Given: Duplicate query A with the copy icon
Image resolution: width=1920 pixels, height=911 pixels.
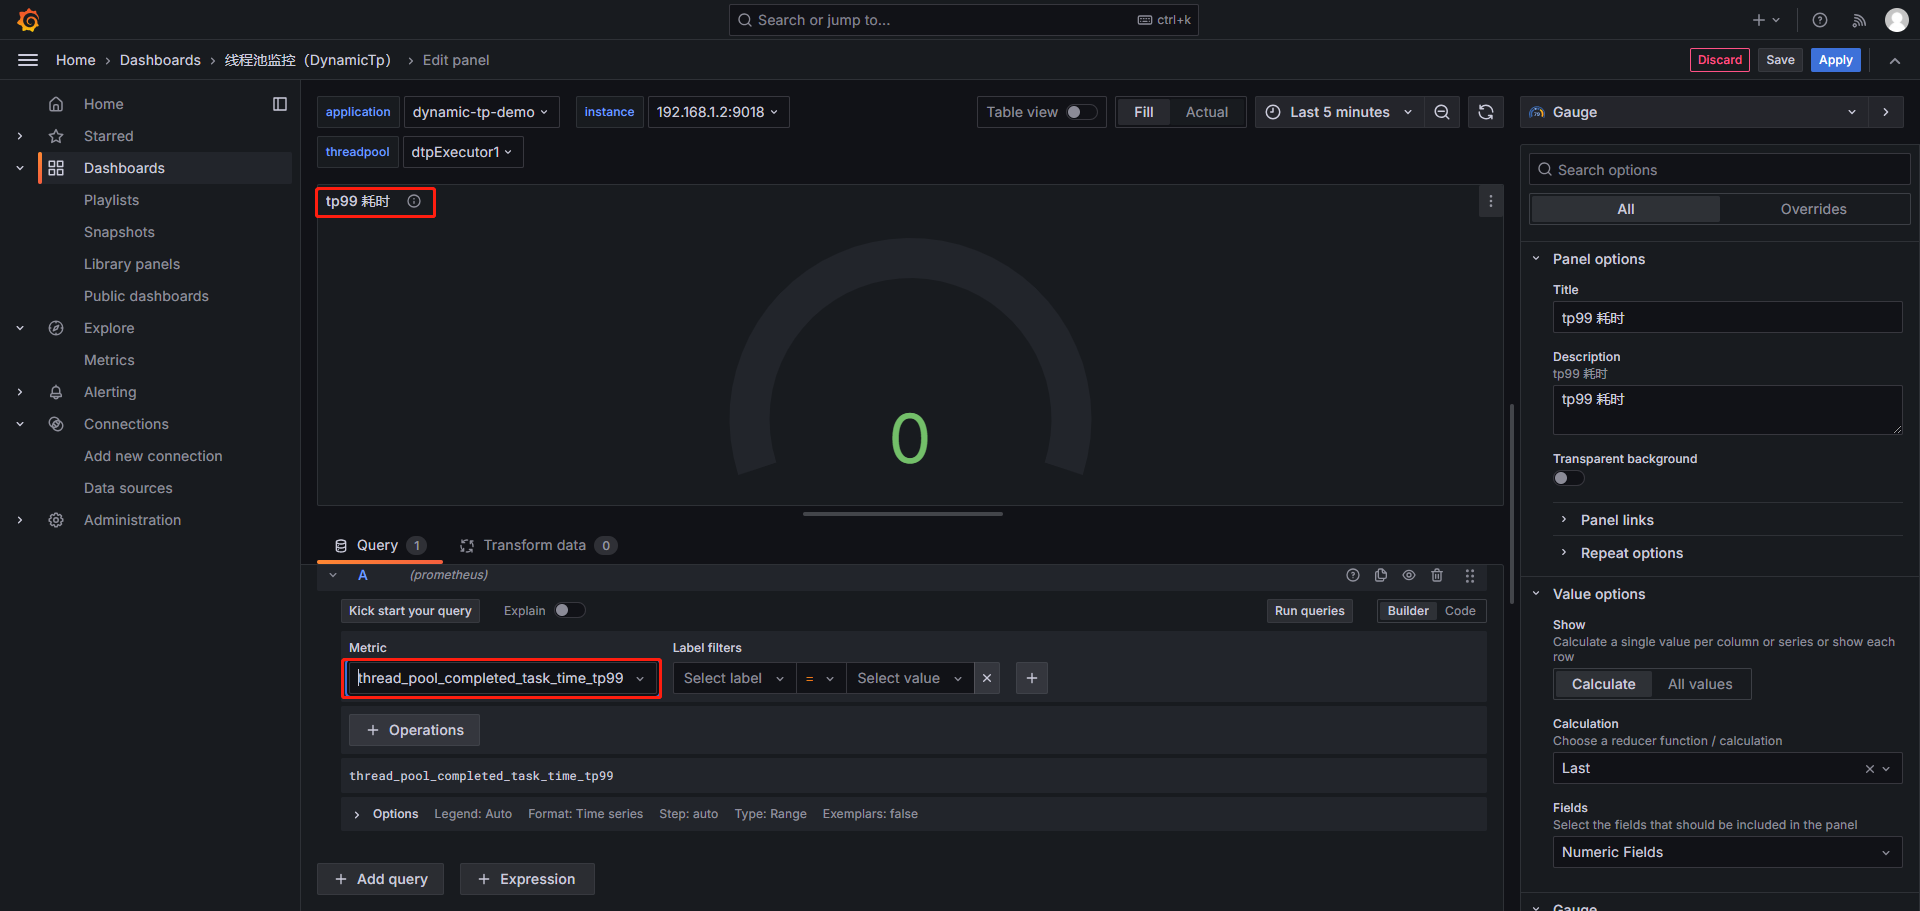Looking at the screenshot, I should pos(1381,575).
